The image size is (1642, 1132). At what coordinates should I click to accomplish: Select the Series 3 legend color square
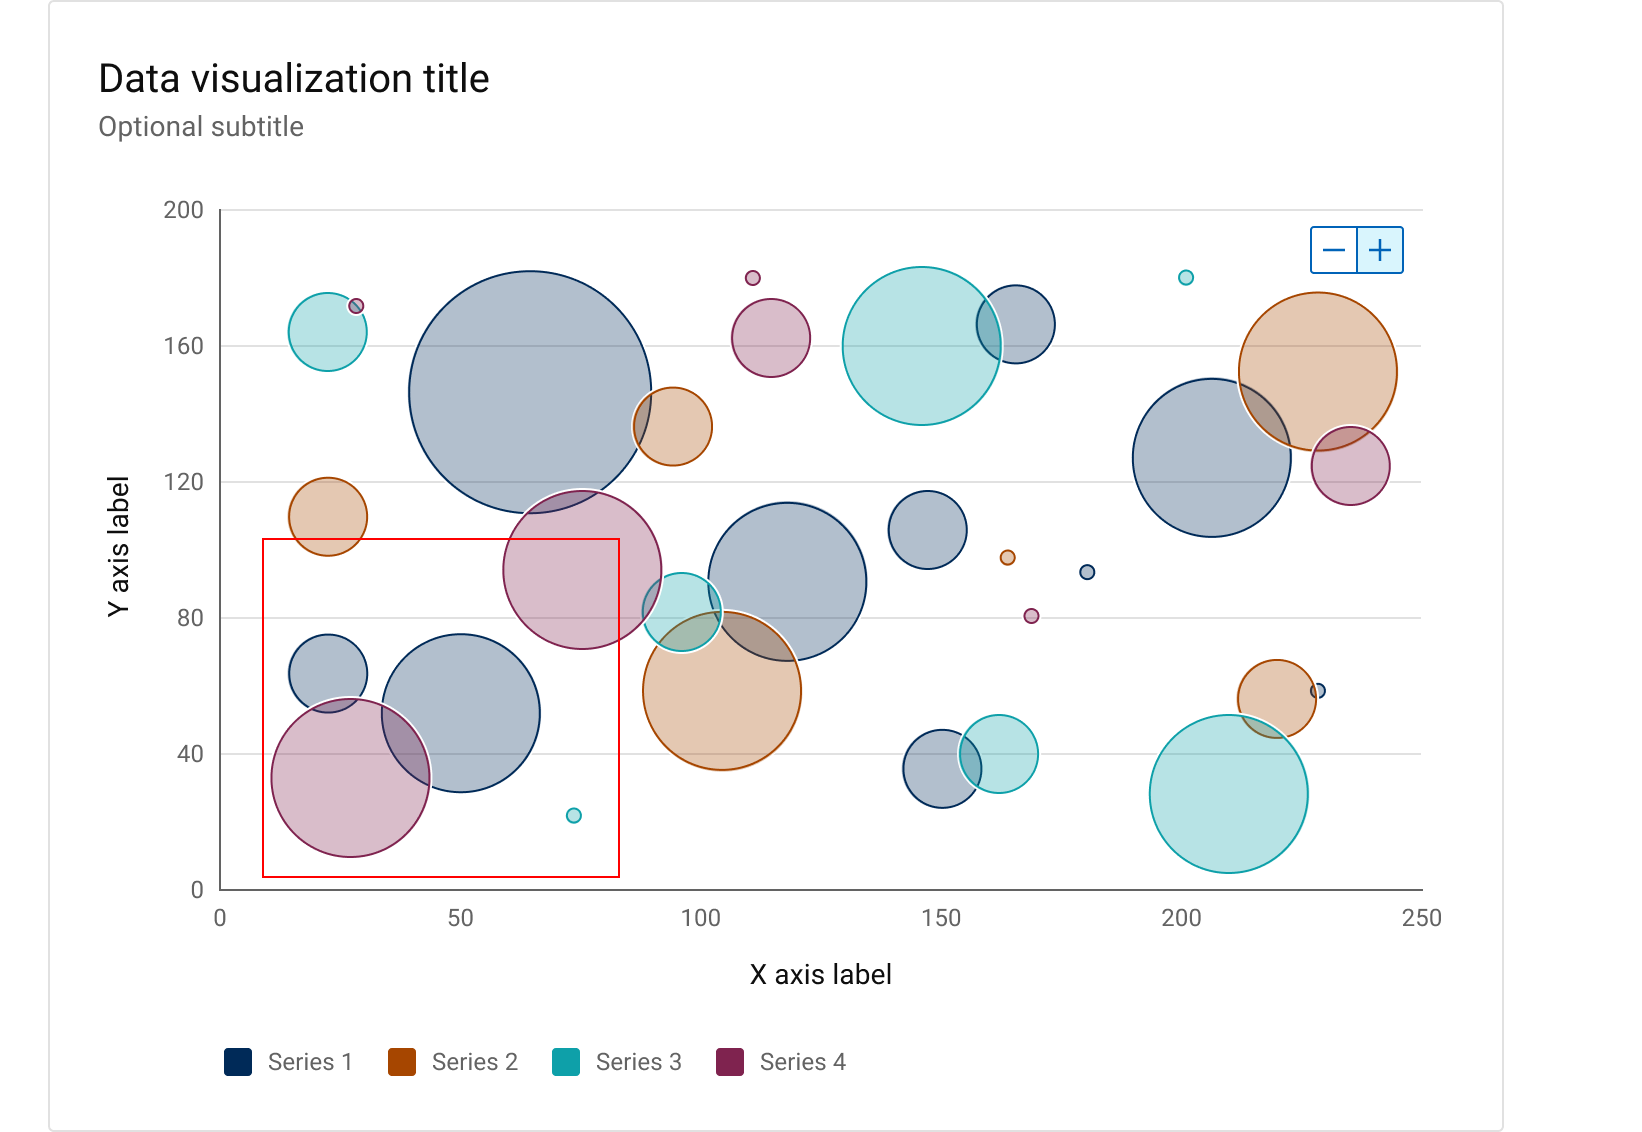[x=564, y=1062]
